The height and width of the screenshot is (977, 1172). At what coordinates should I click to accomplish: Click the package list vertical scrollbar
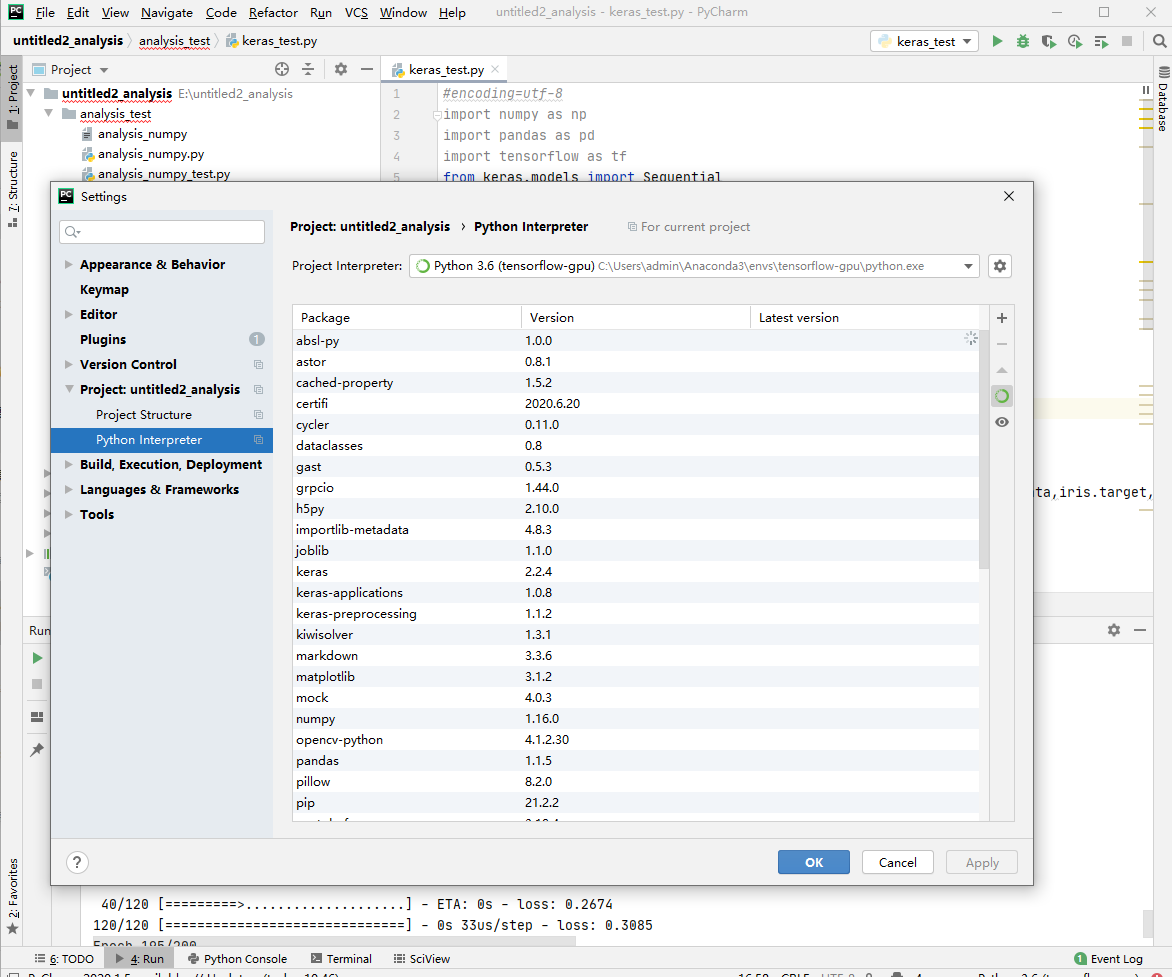pos(984,449)
